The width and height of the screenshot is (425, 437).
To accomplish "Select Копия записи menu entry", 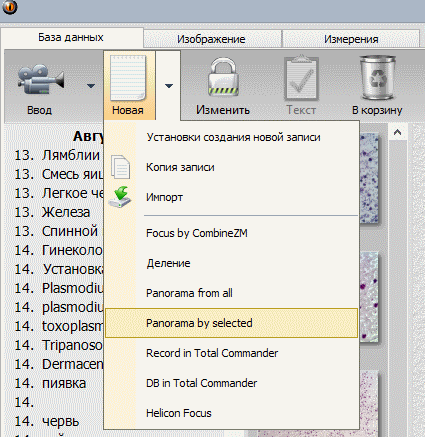I will pyautogui.click(x=231, y=167).
